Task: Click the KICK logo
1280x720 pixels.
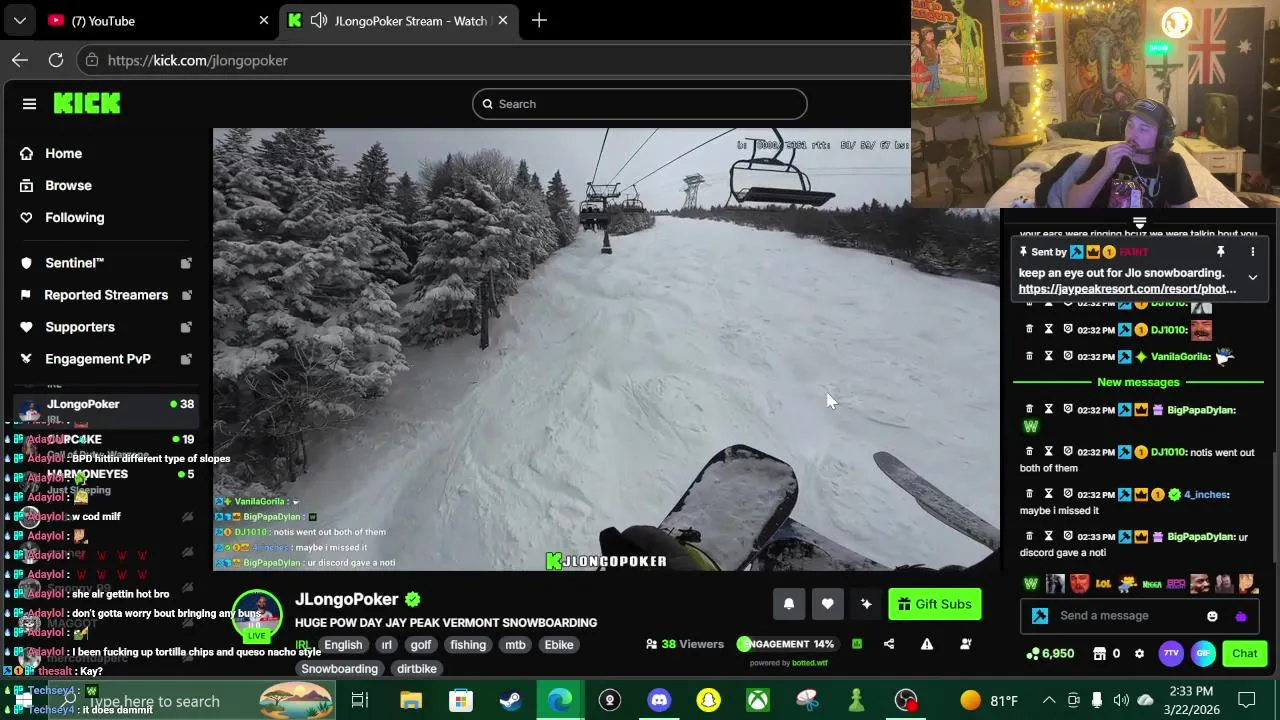Action: click(87, 103)
